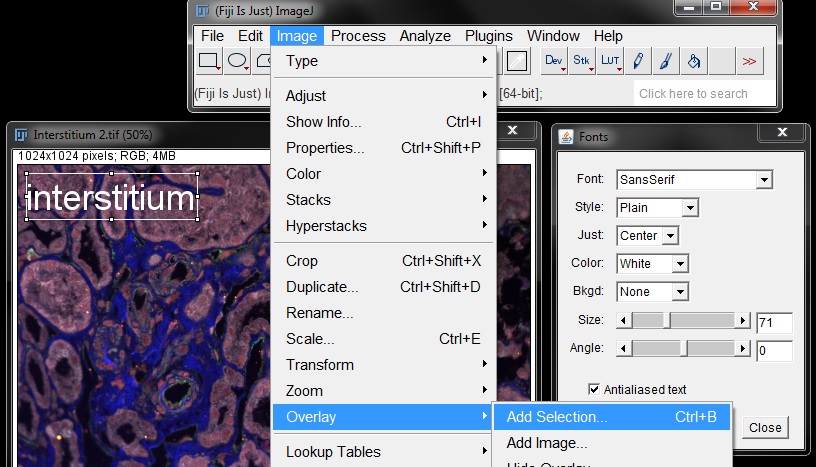This screenshot has height=467, width=816.
Task: Select the Polygon selection tool
Action: click(x=262, y=61)
